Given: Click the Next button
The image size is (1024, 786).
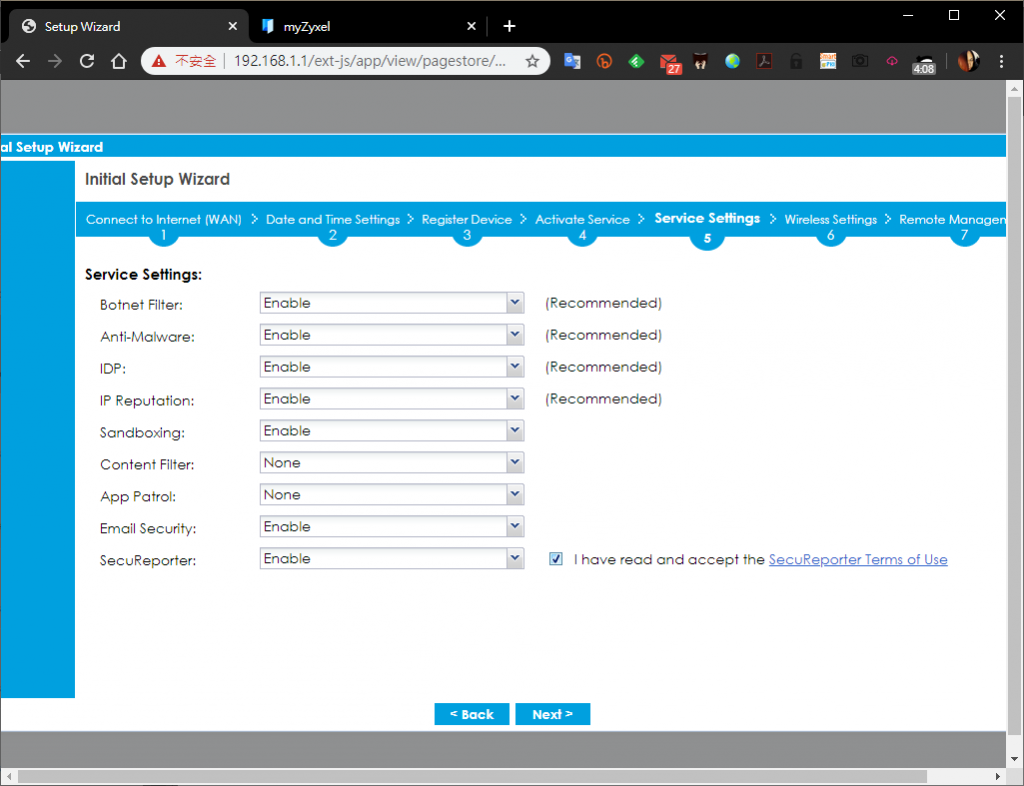Looking at the screenshot, I should [x=552, y=714].
